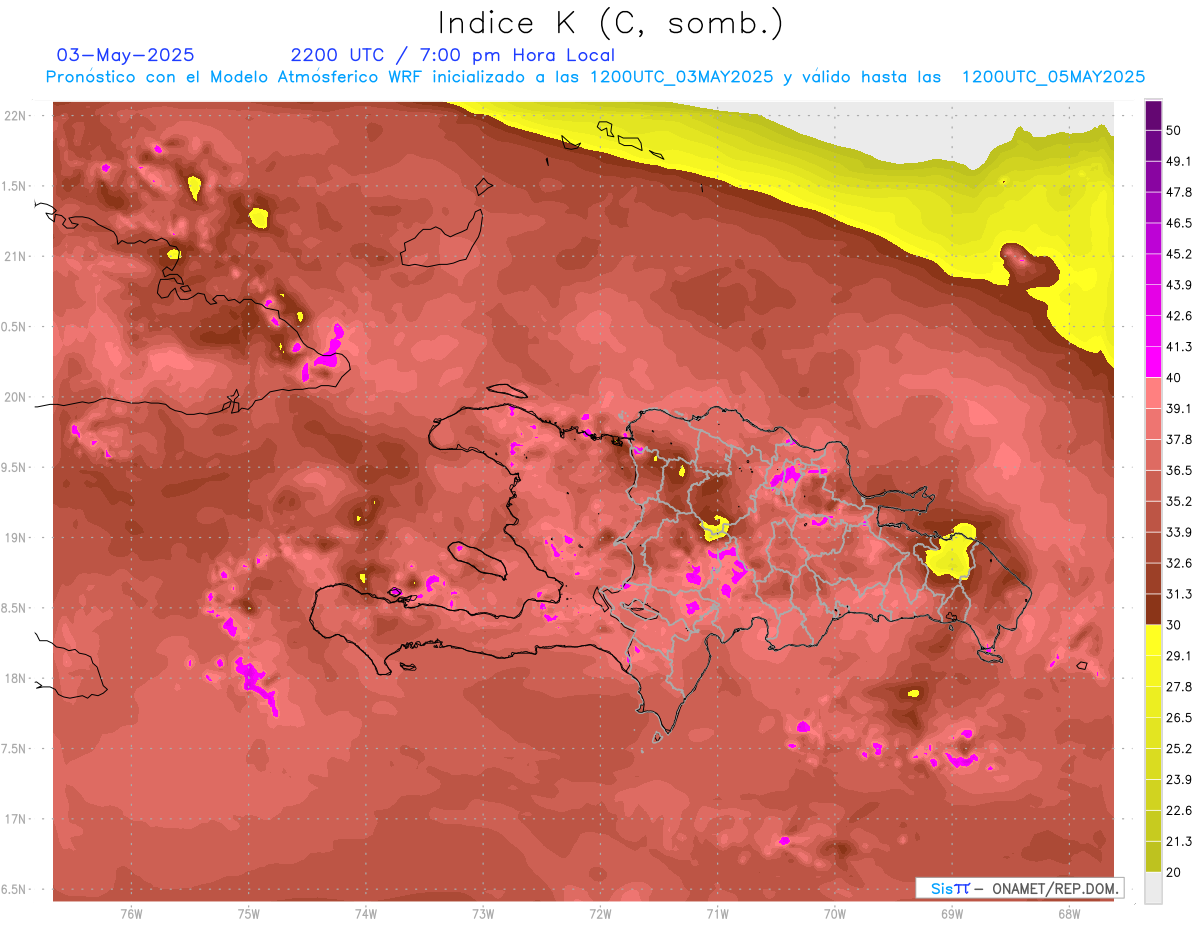Select the '21N' latitude label
Screen dimensions: 1200x927
(16, 256)
